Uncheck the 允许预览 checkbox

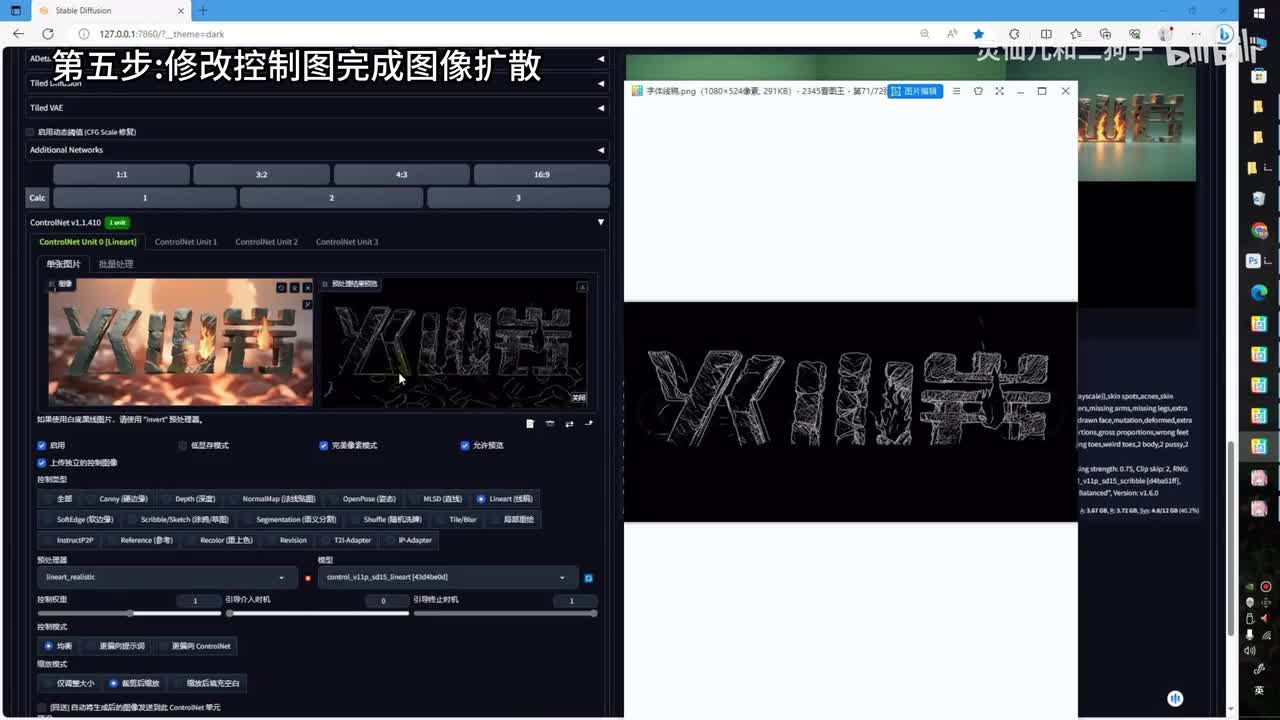point(465,445)
